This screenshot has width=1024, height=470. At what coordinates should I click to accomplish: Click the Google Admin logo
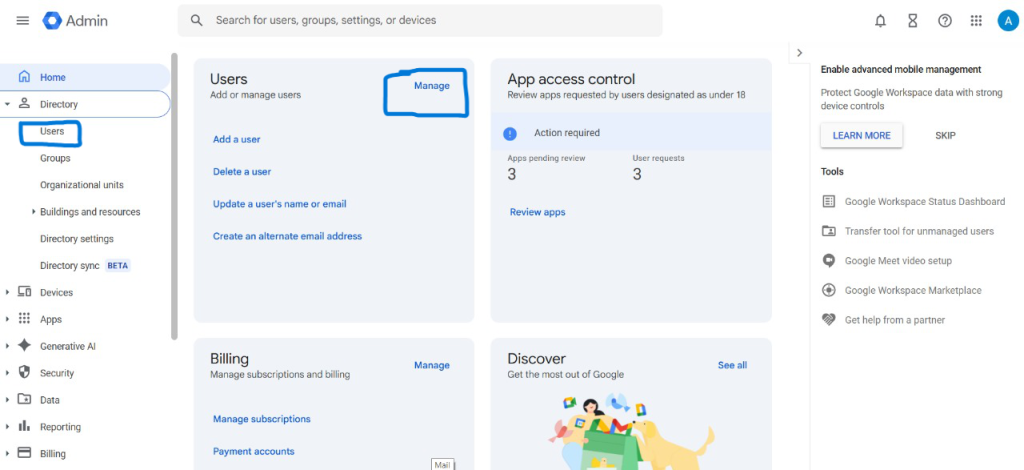tap(75, 21)
